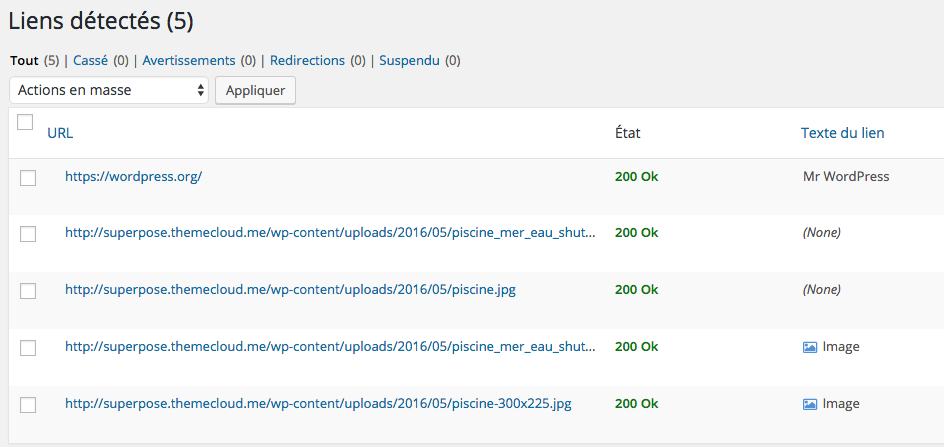Click 200 Ok status for piscine.jpg row

pyautogui.click(x=637, y=290)
